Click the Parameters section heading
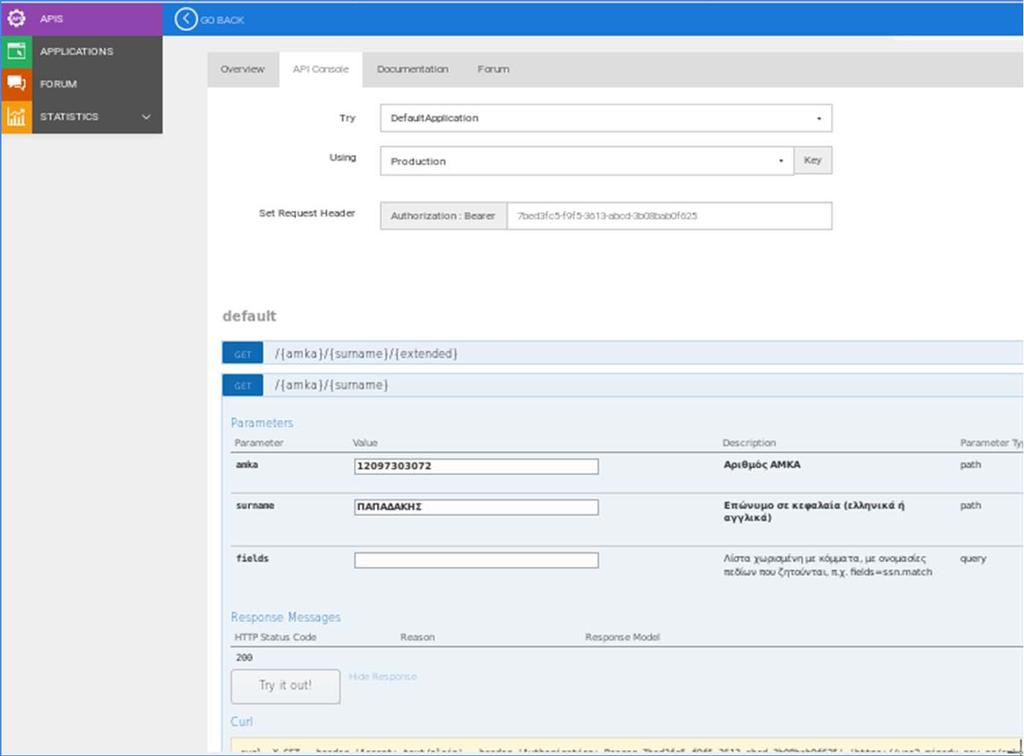1024x756 pixels. [262, 423]
